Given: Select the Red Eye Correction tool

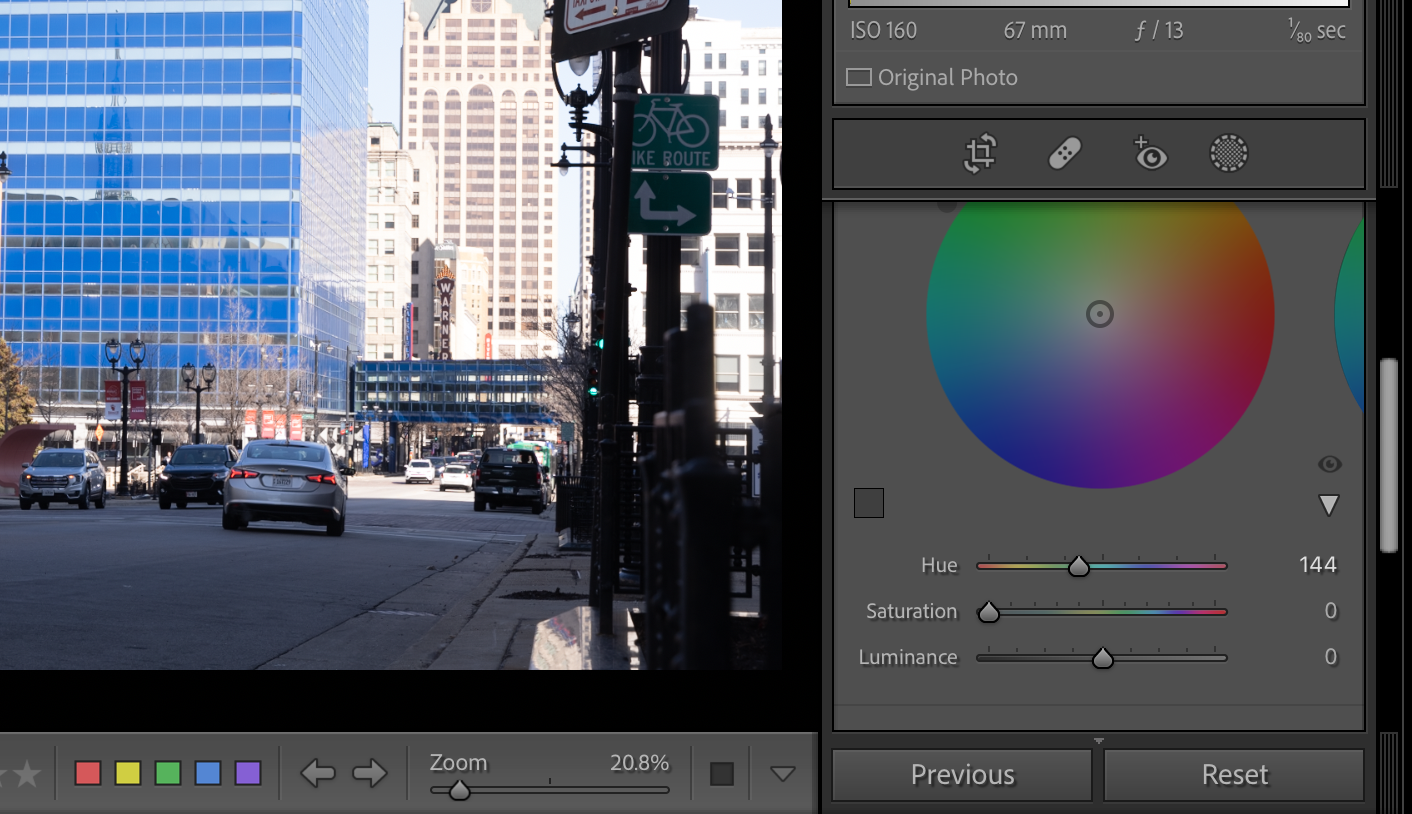Looking at the screenshot, I should pos(1150,153).
